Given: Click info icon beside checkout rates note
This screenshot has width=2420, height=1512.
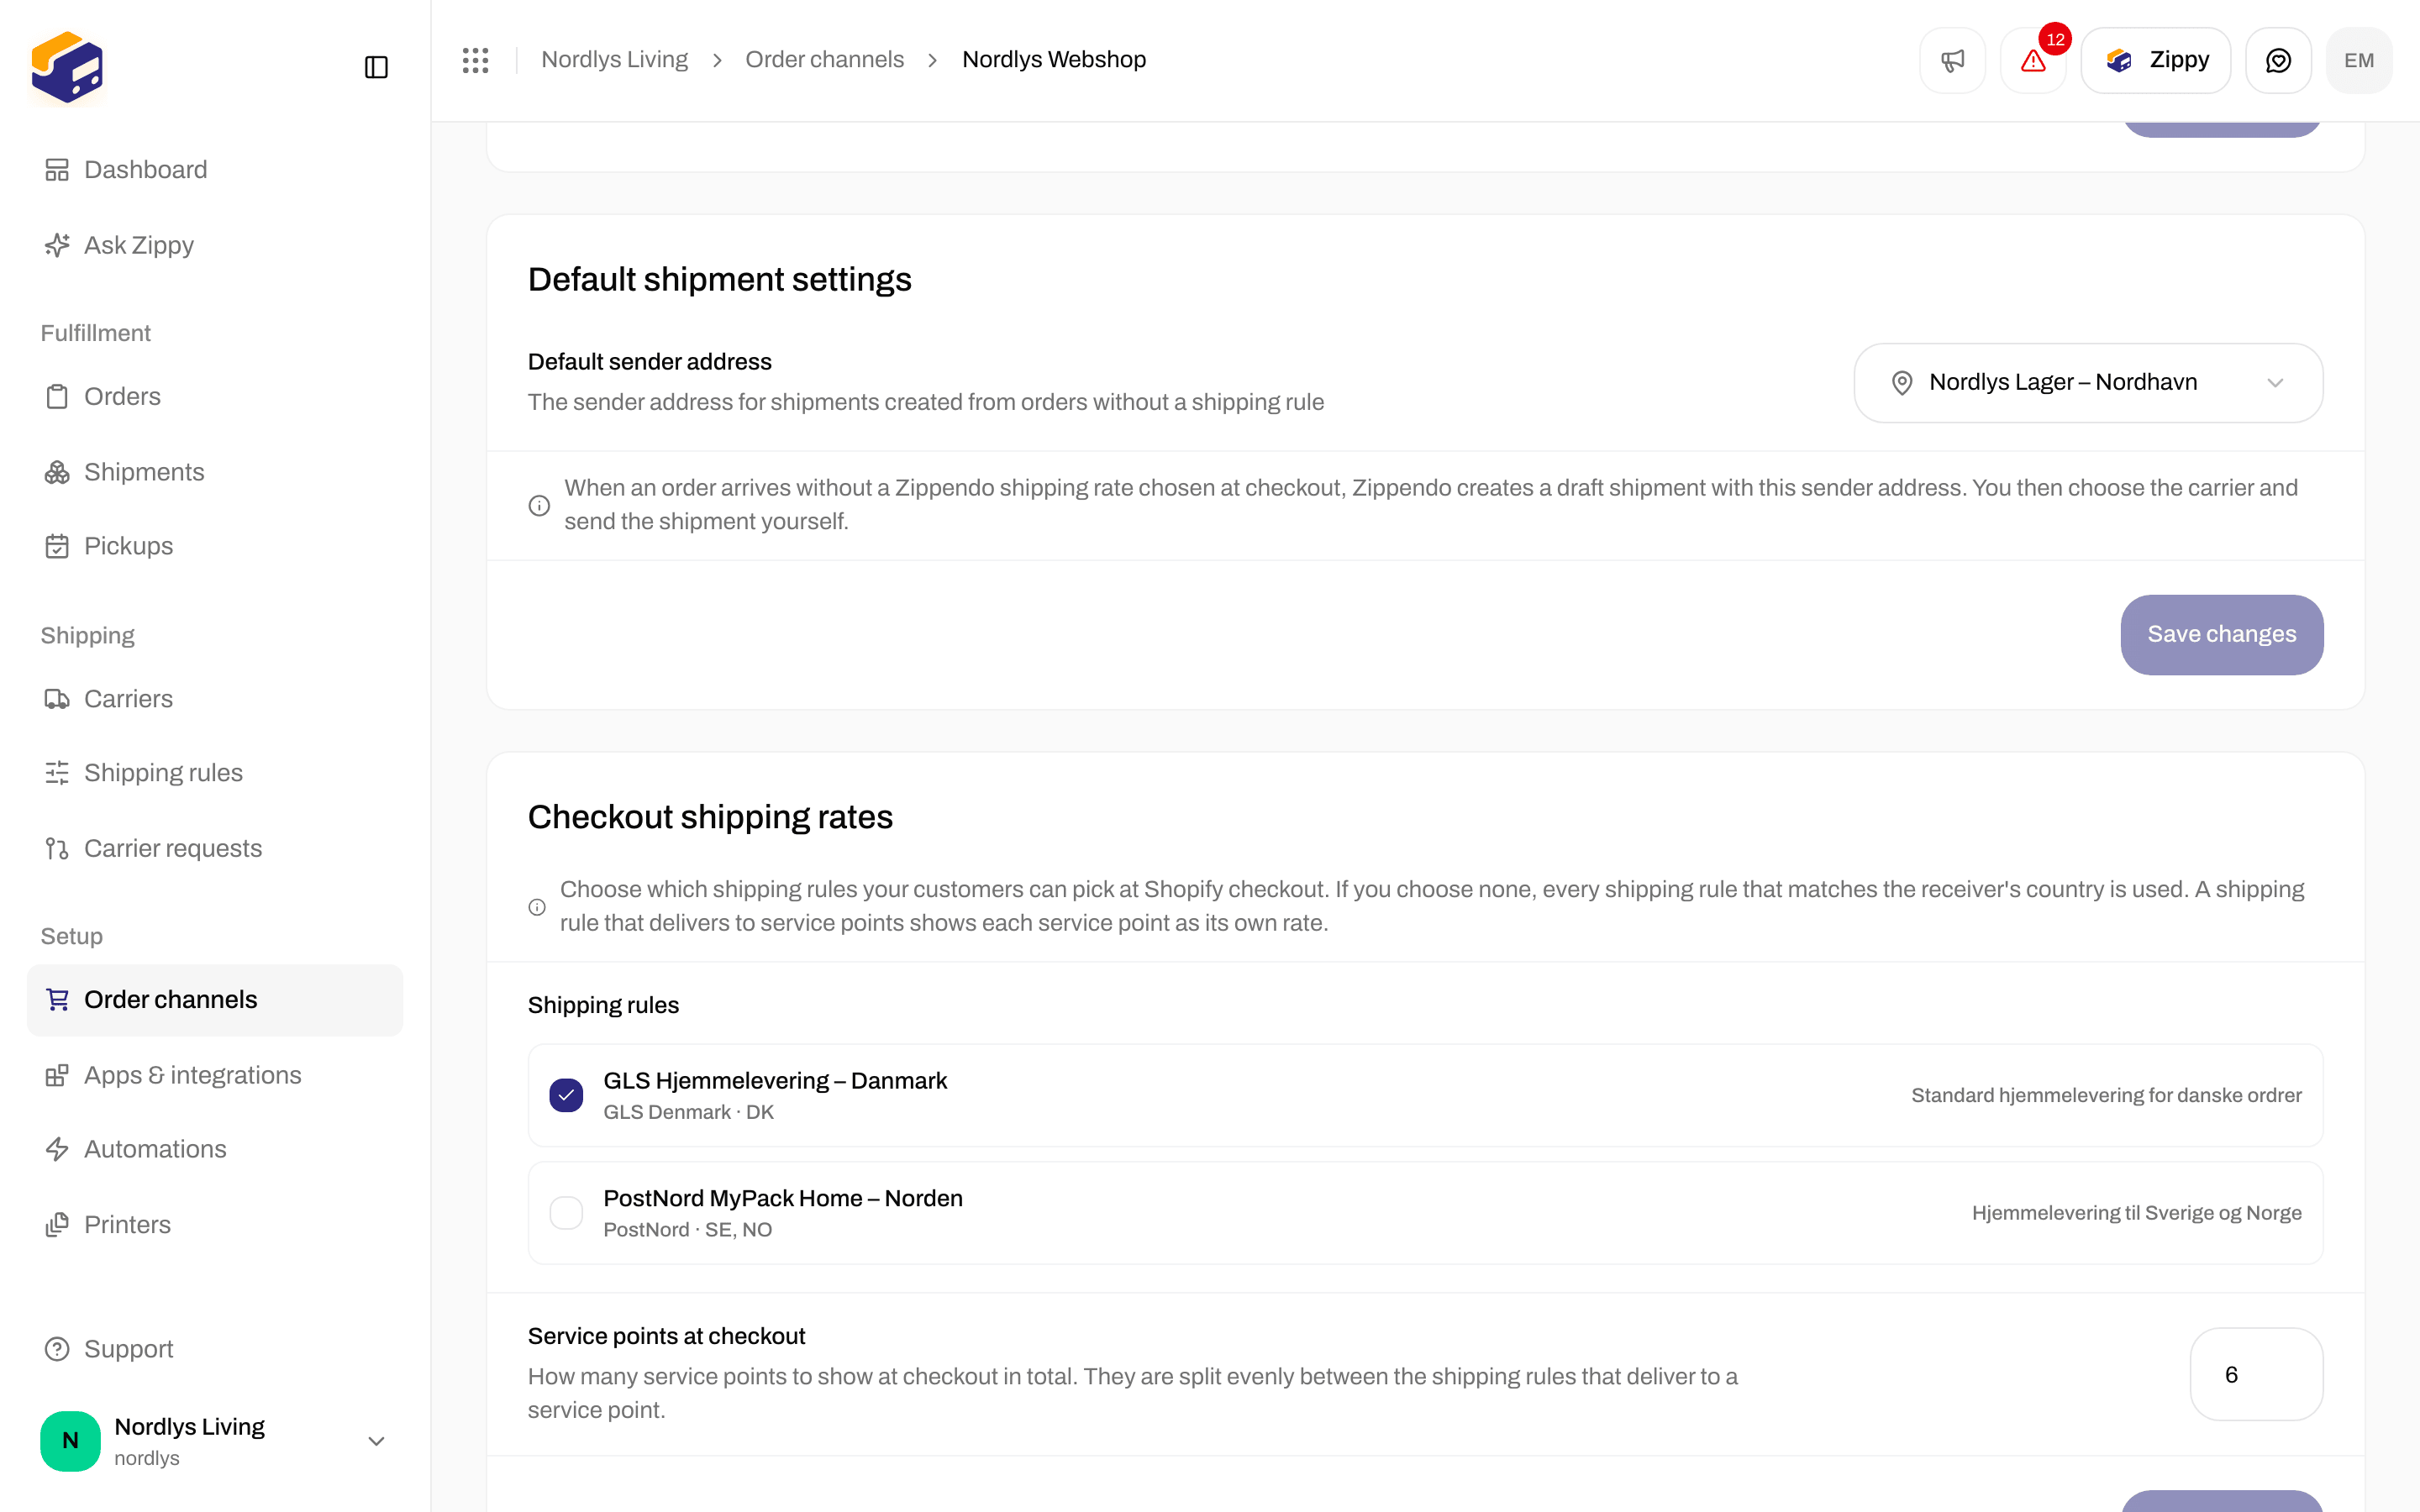Looking at the screenshot, I should 537,907.
